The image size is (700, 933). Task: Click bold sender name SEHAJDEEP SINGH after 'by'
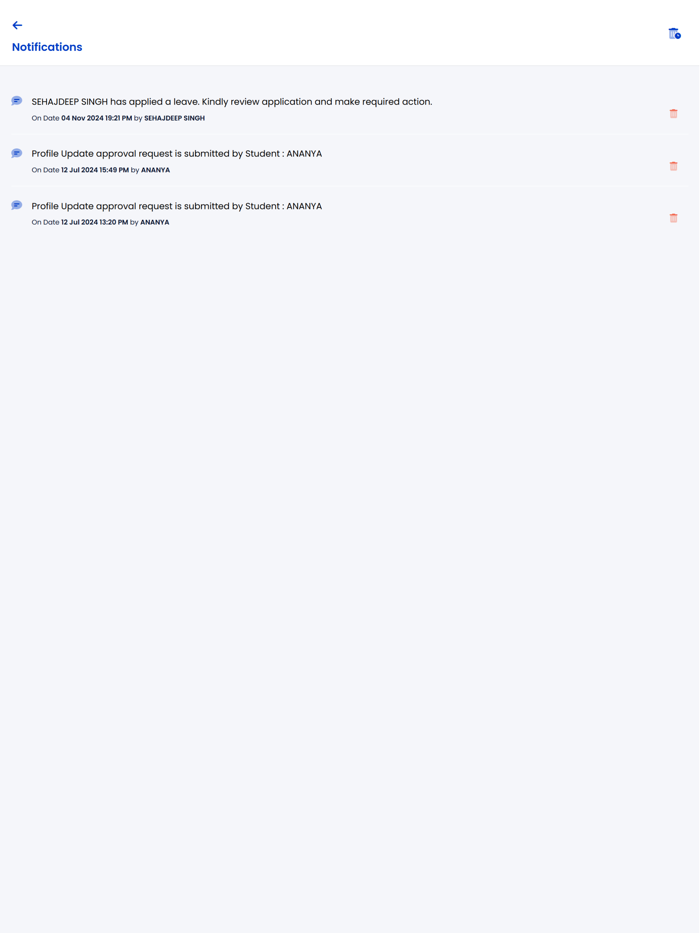[174, 118]
